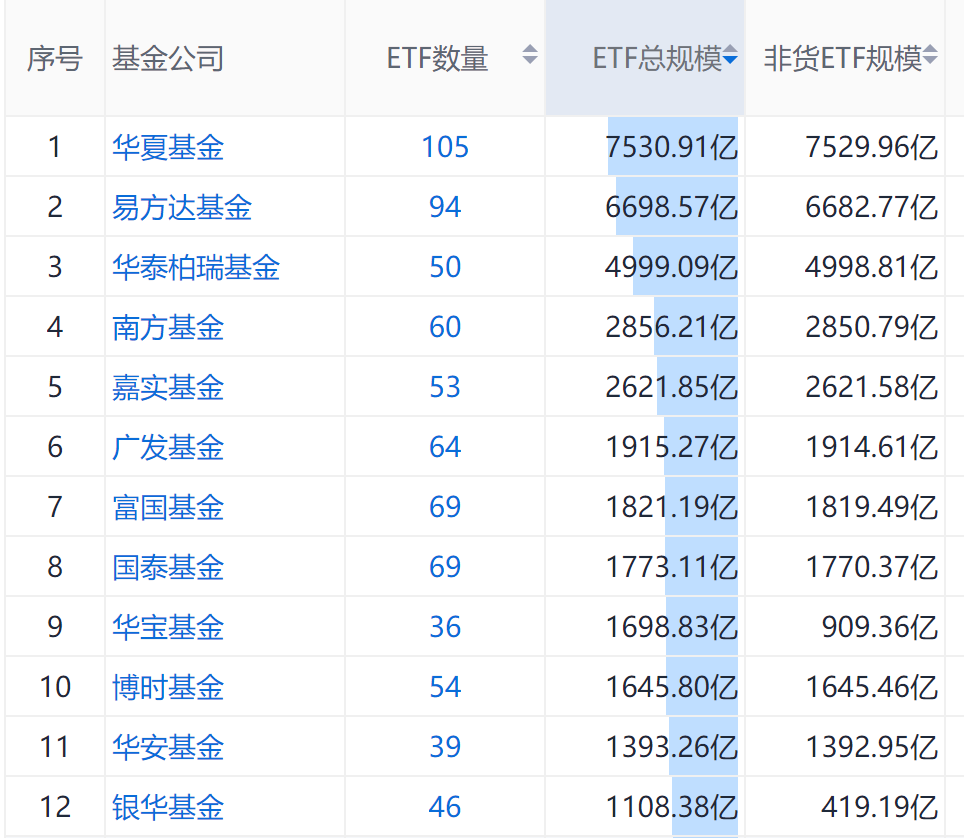964x838 pixels.
Task: Select total scale value 2856.21亿
Action: 671,327
